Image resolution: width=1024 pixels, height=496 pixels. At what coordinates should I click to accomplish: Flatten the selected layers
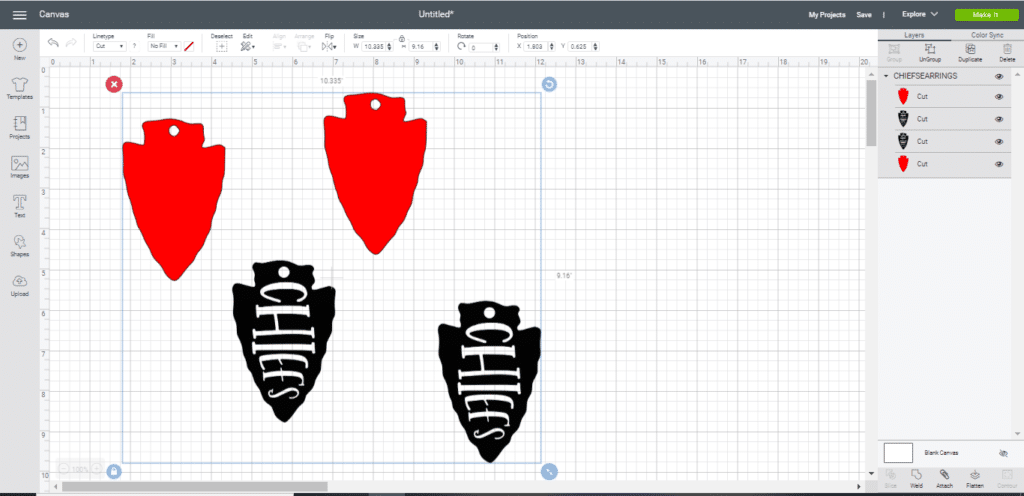tap(974, 477)
